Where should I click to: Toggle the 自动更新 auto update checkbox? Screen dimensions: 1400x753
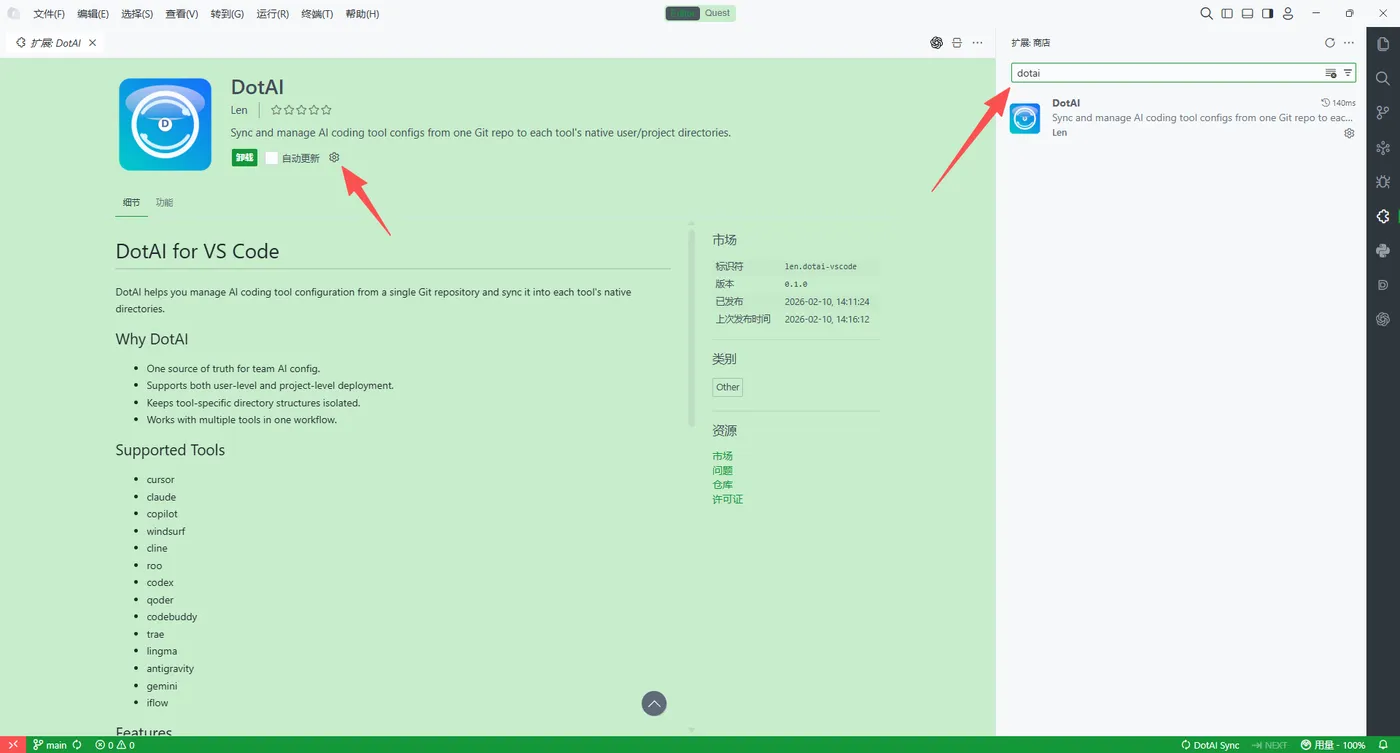pos(271,158)
